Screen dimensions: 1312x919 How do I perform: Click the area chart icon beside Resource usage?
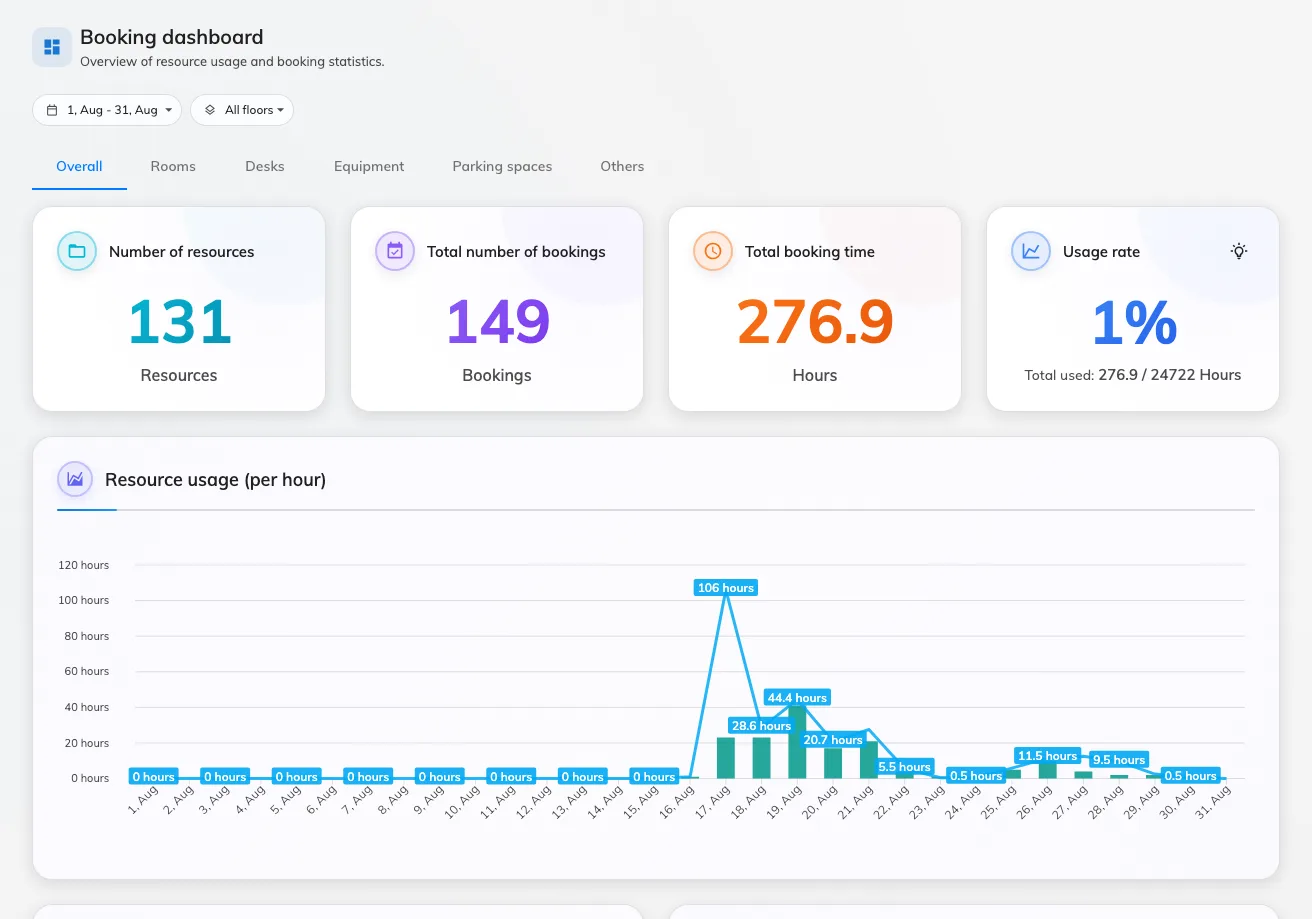75,480
